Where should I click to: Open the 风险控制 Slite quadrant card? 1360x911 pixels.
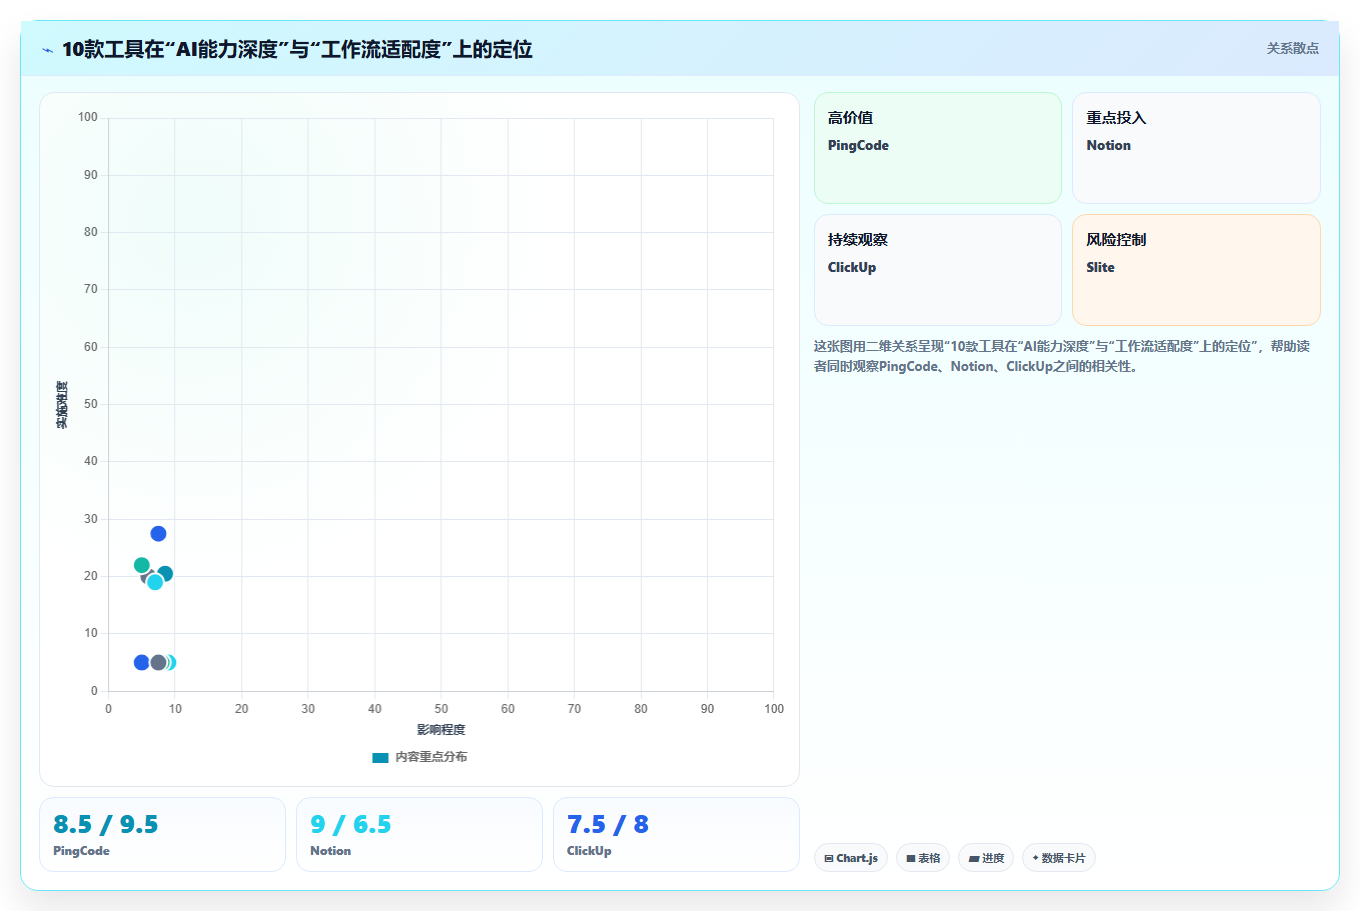[1196, 270]
